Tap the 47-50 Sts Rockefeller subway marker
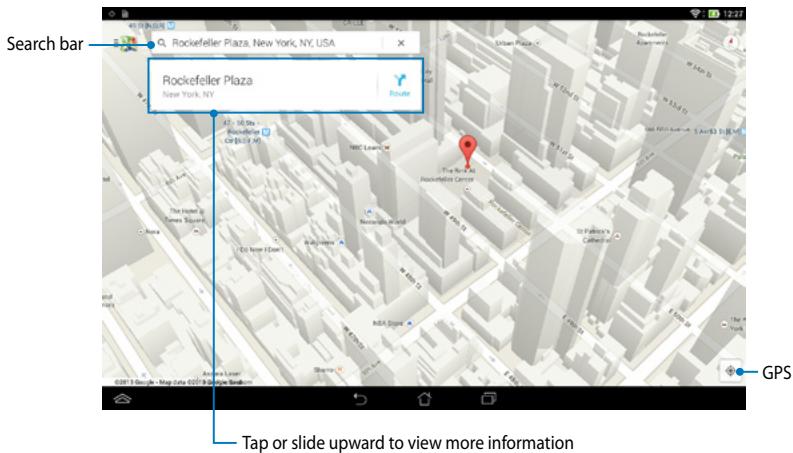This screenshot has height=453, width=793. [266, 132]
